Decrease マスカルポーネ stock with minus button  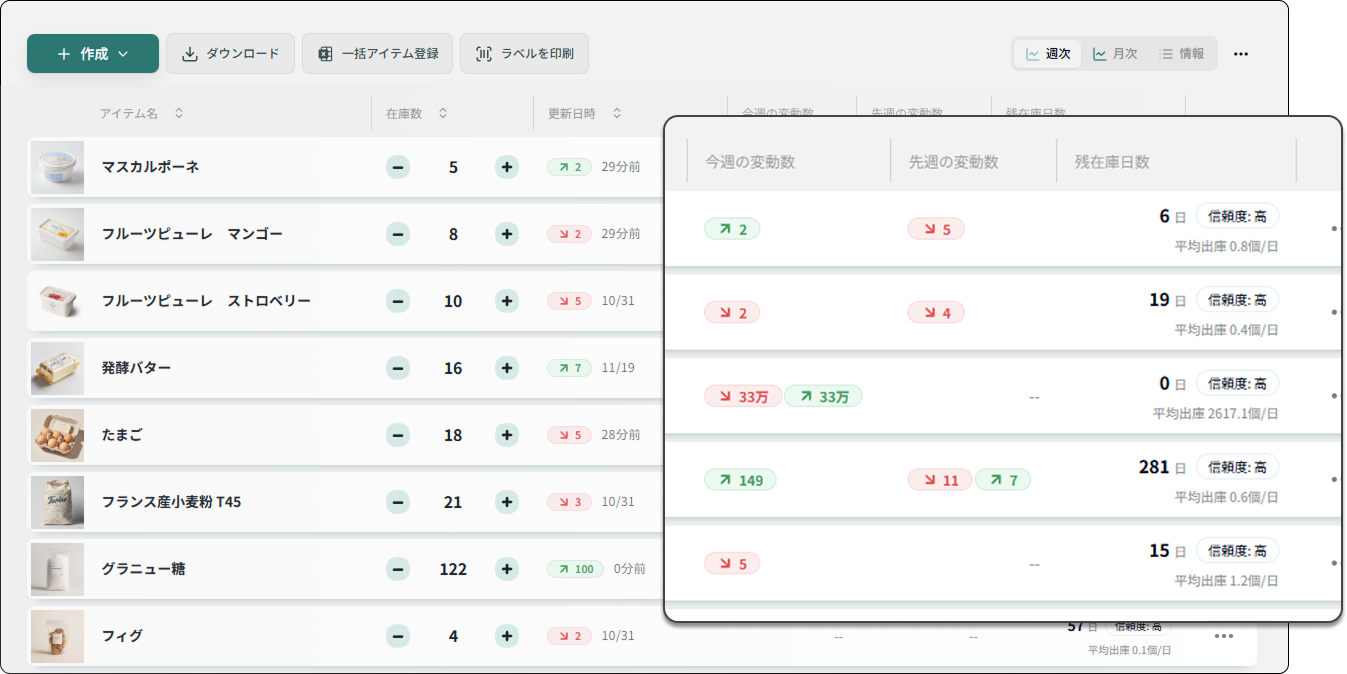pos(398,167)
